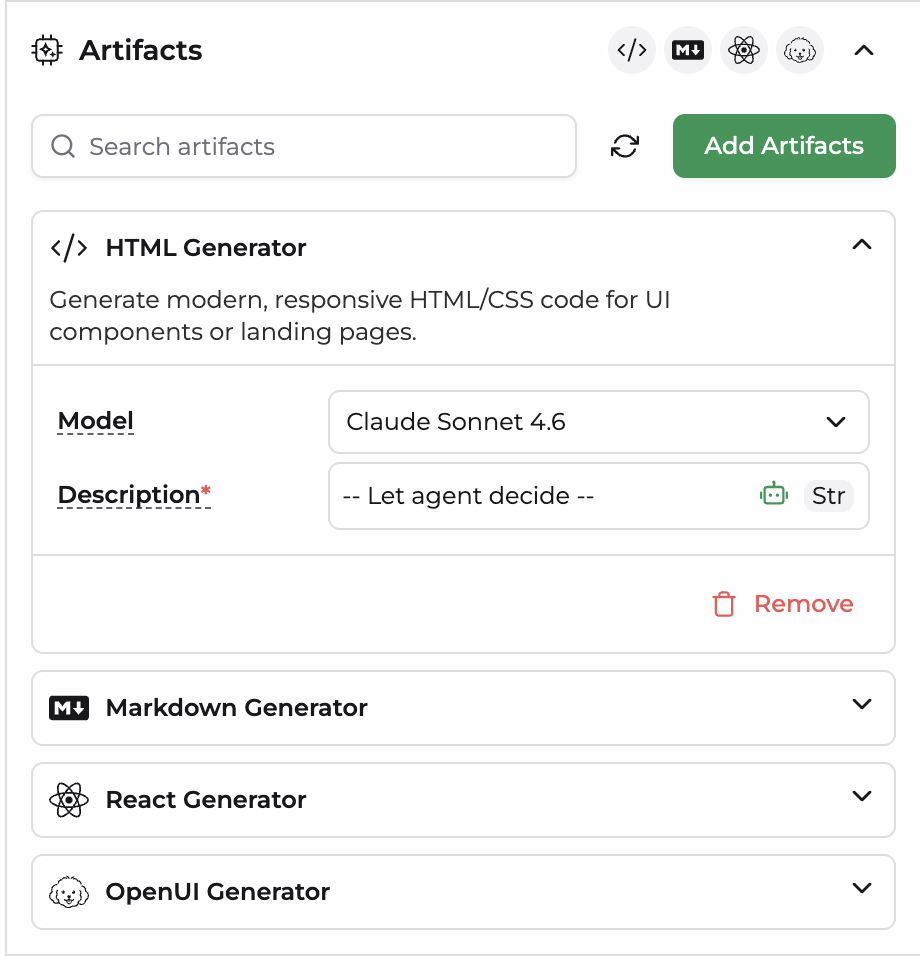Screen dimensions: 920x956
Task: Click the Markdown icon in Artifacts header
Action: coord(688,50)
